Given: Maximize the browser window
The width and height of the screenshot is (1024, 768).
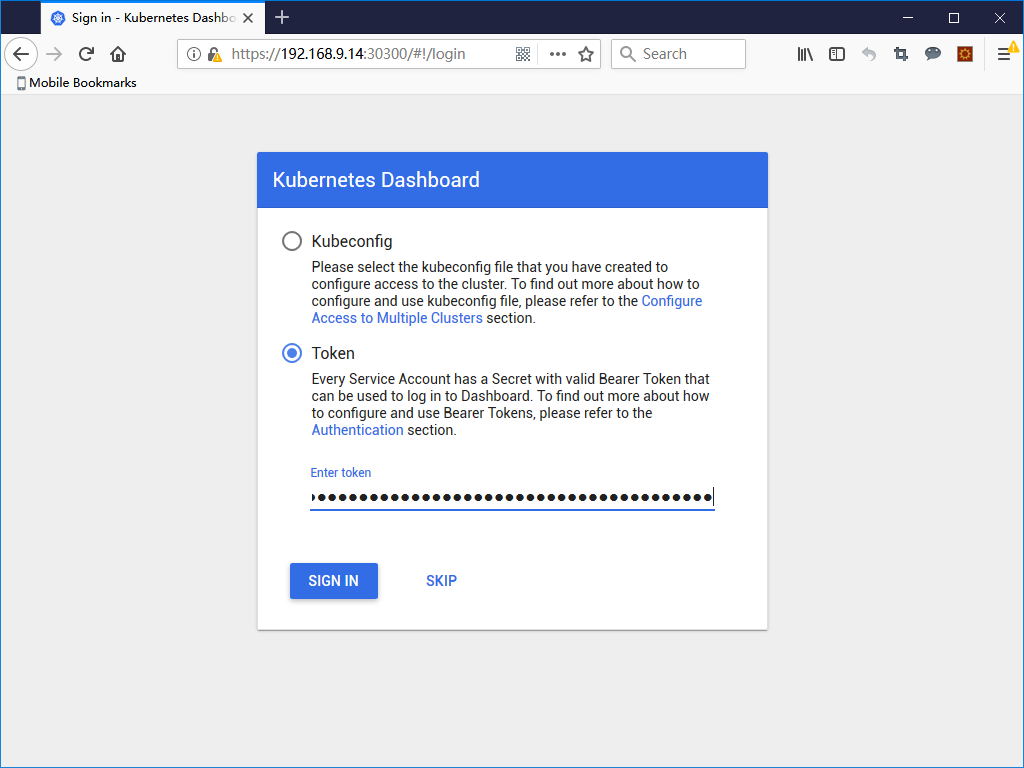Looking at the screenshot, I should 953,18.
